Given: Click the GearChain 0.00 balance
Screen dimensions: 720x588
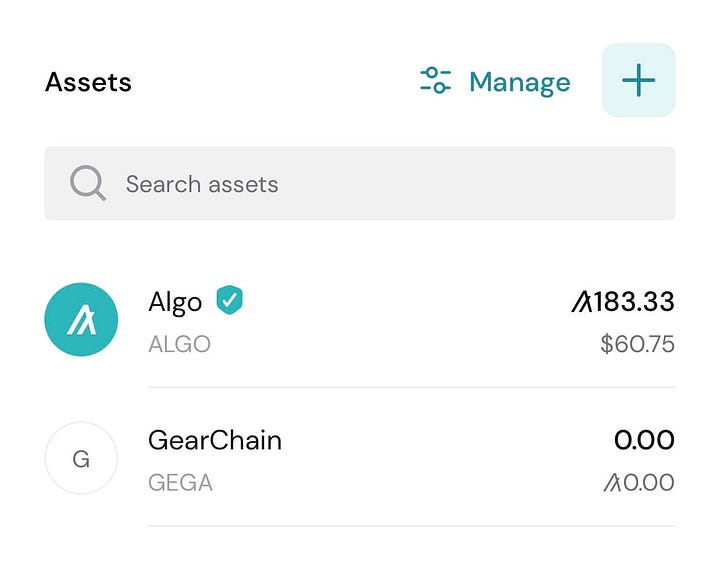Looking at the screenshot, I should click(x=644, y=440).
